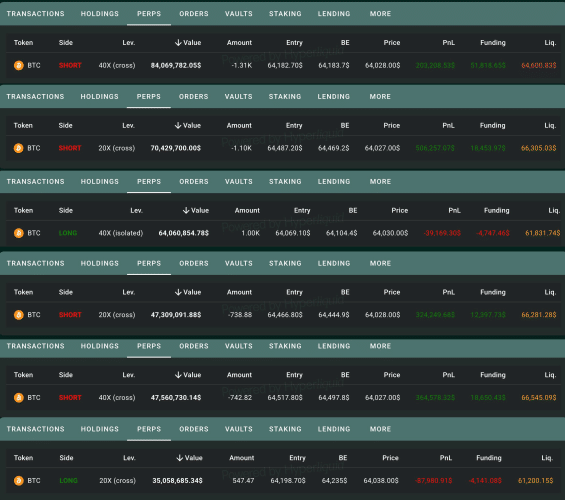
Task: Open LENDING tab above the 35,058,685.34$ position
Action: (x=334, y=429)
